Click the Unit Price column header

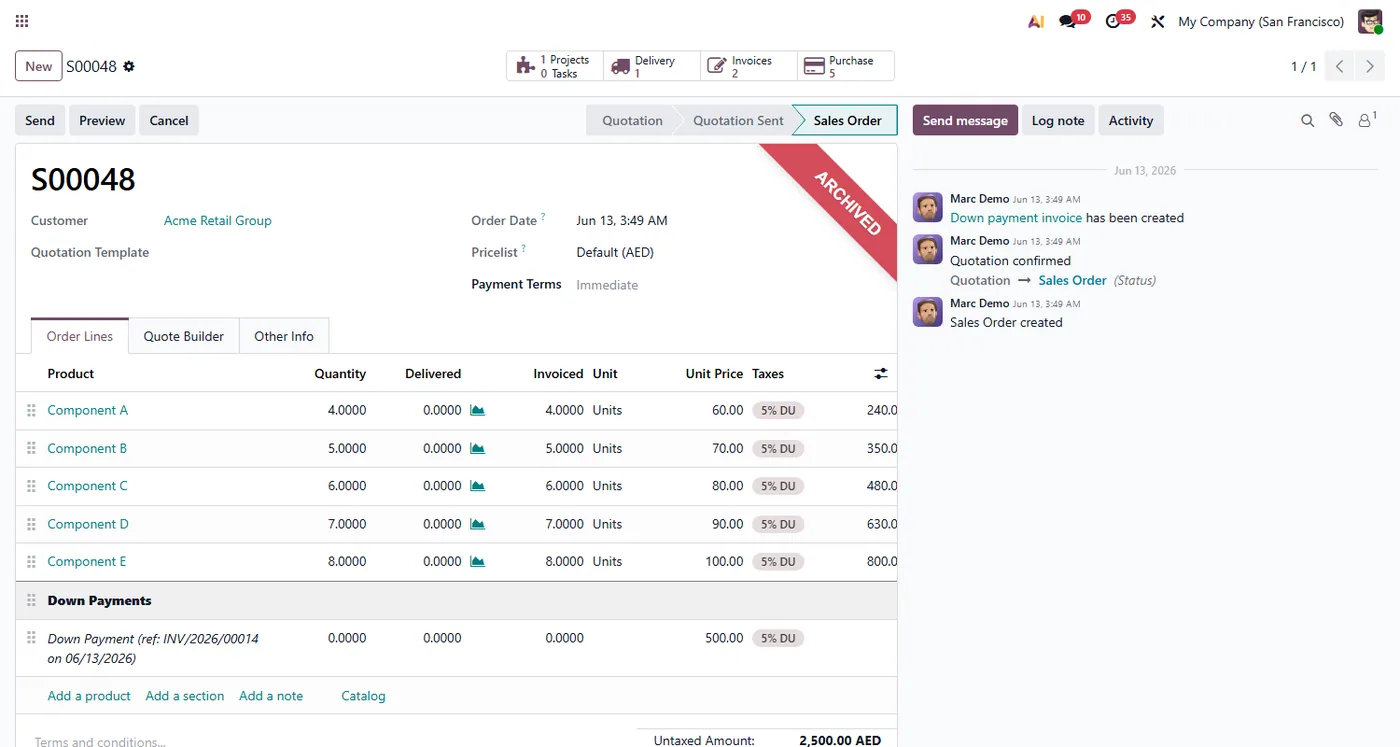pos(714,374)
